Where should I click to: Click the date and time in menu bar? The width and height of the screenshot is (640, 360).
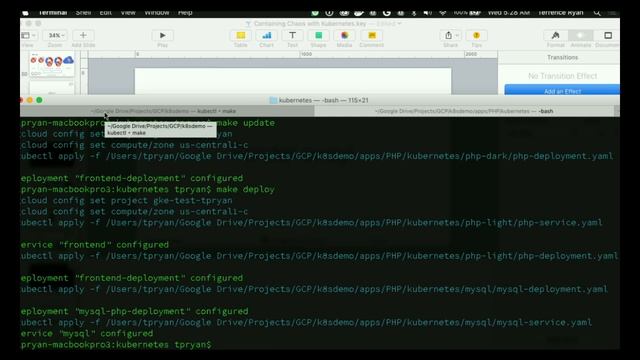coord(509,13)
